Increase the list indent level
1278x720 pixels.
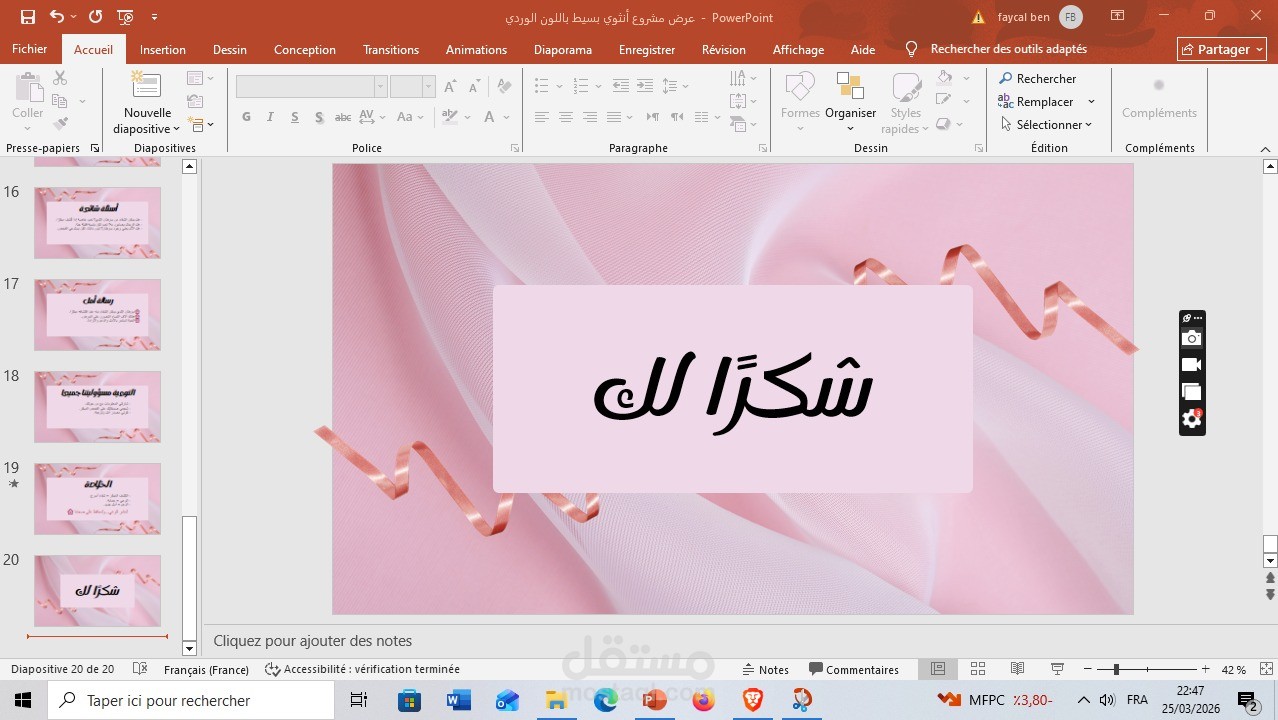pos(645,86)
